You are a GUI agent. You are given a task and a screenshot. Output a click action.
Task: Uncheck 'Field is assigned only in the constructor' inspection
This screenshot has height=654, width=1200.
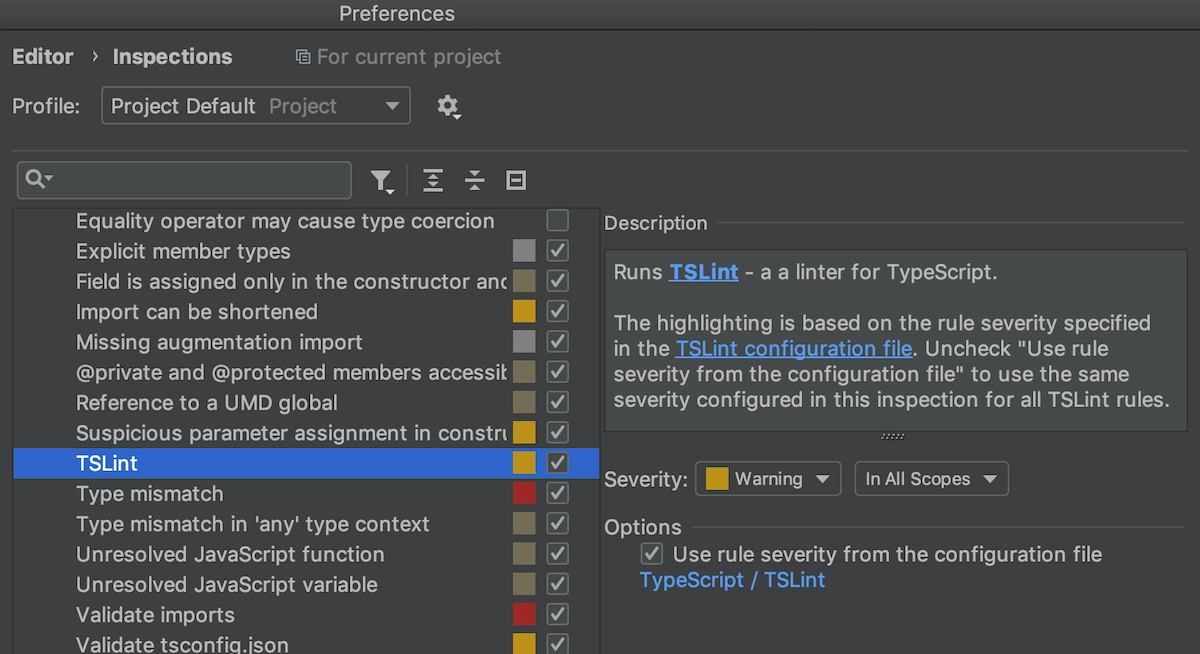pos(558,281)
